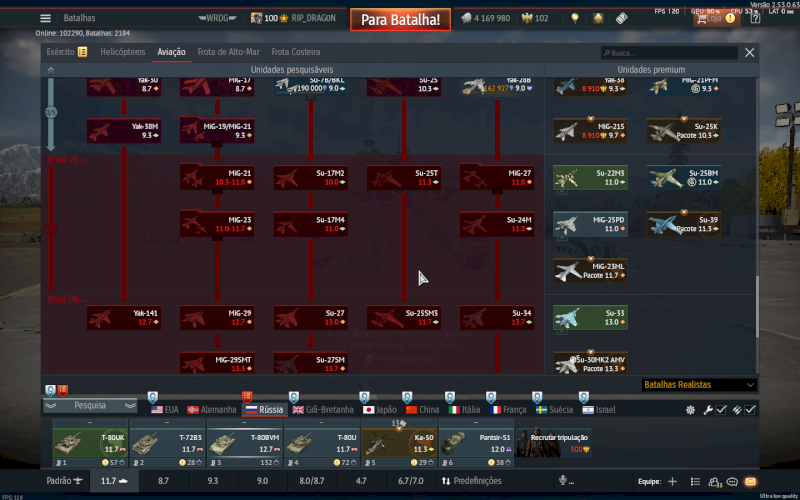Toggle auto-ammo refill checkbox
The width and height of the screenshot is (800, 500).
(x=749, y=410)
